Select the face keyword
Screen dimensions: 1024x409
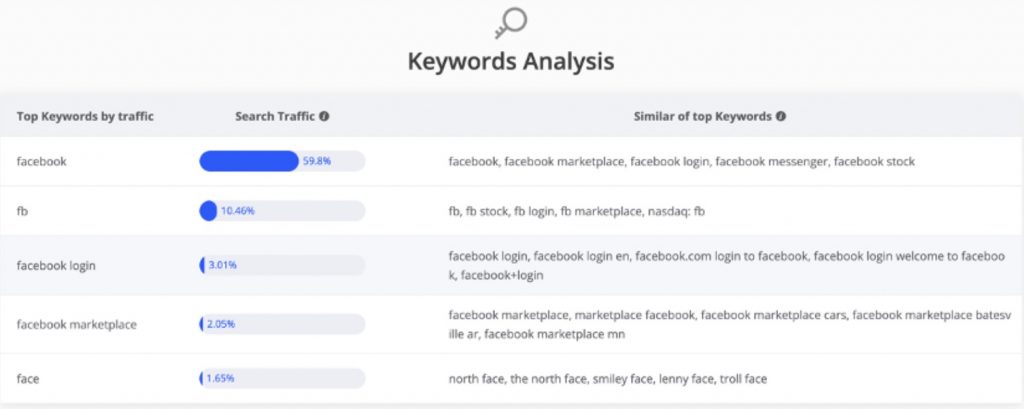pos(28,378)
